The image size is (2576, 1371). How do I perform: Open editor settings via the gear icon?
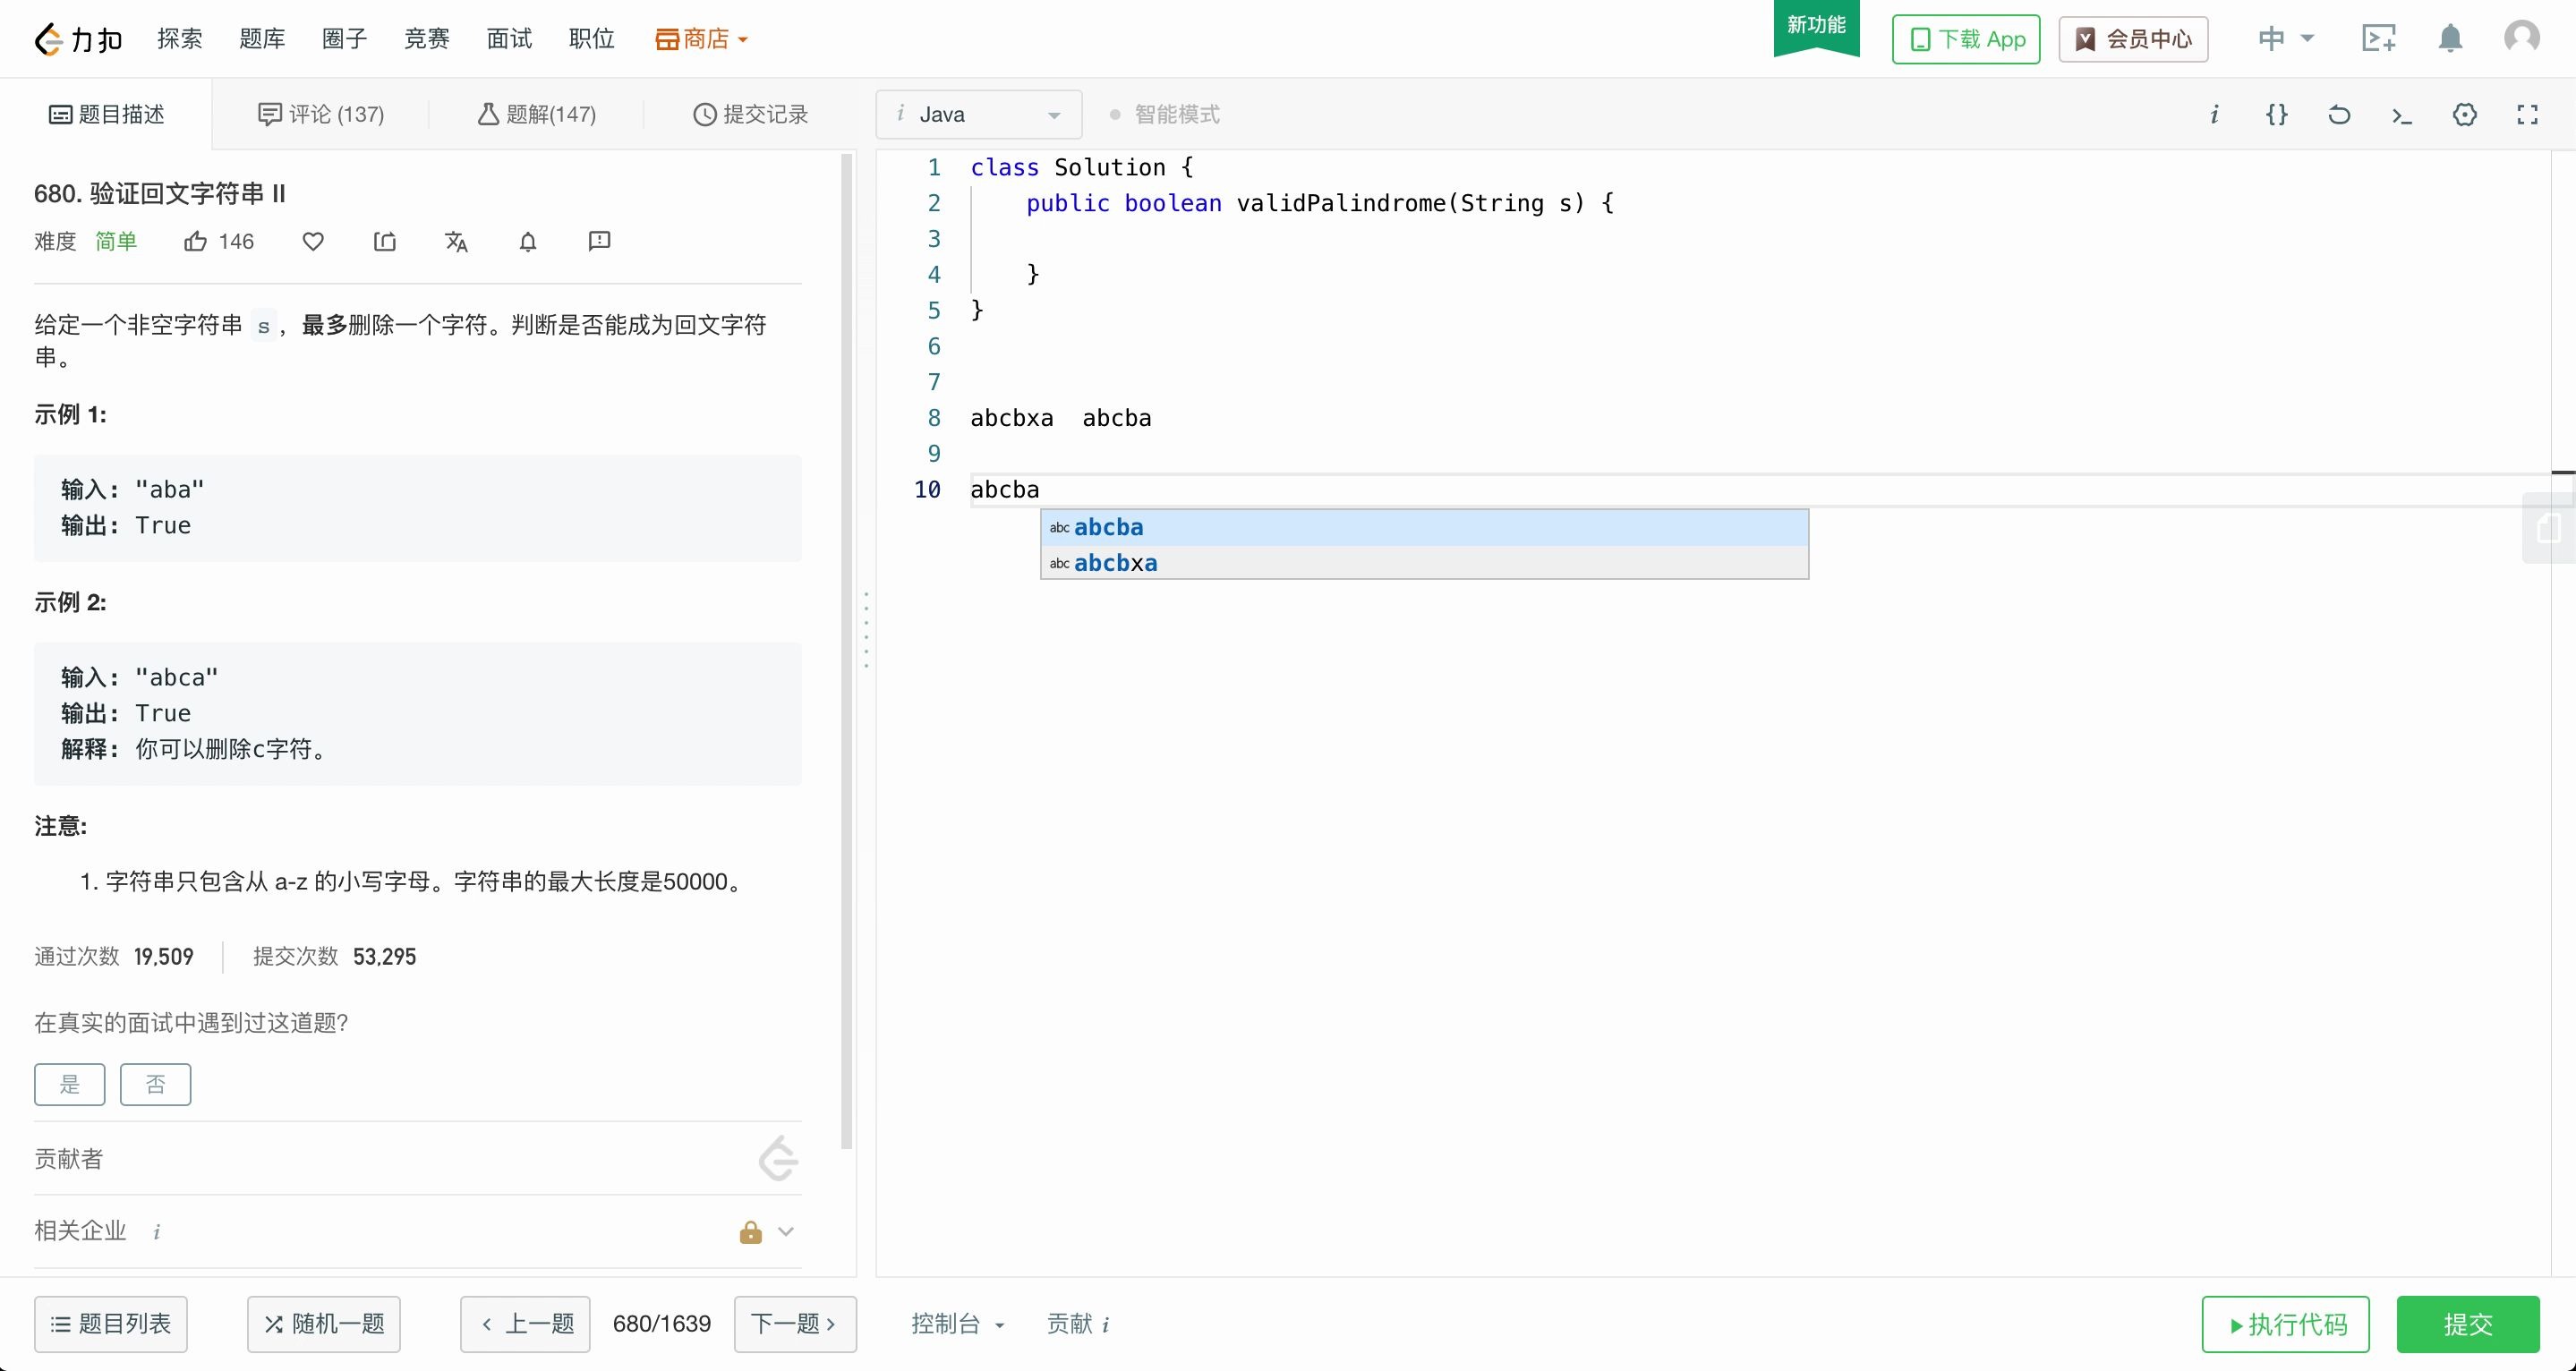point(2465,114)
